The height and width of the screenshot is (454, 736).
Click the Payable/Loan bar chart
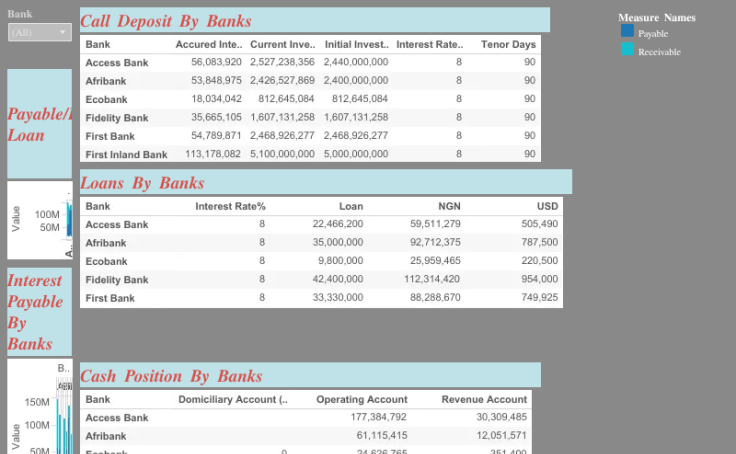tap(40, 220)
